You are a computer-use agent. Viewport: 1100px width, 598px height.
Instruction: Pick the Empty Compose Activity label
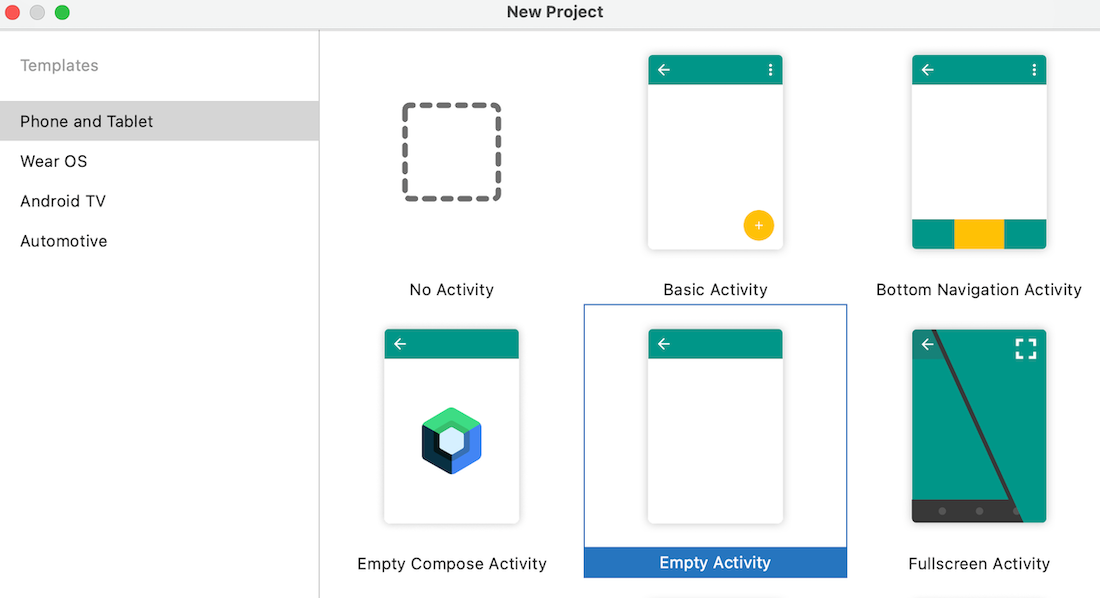452,564
